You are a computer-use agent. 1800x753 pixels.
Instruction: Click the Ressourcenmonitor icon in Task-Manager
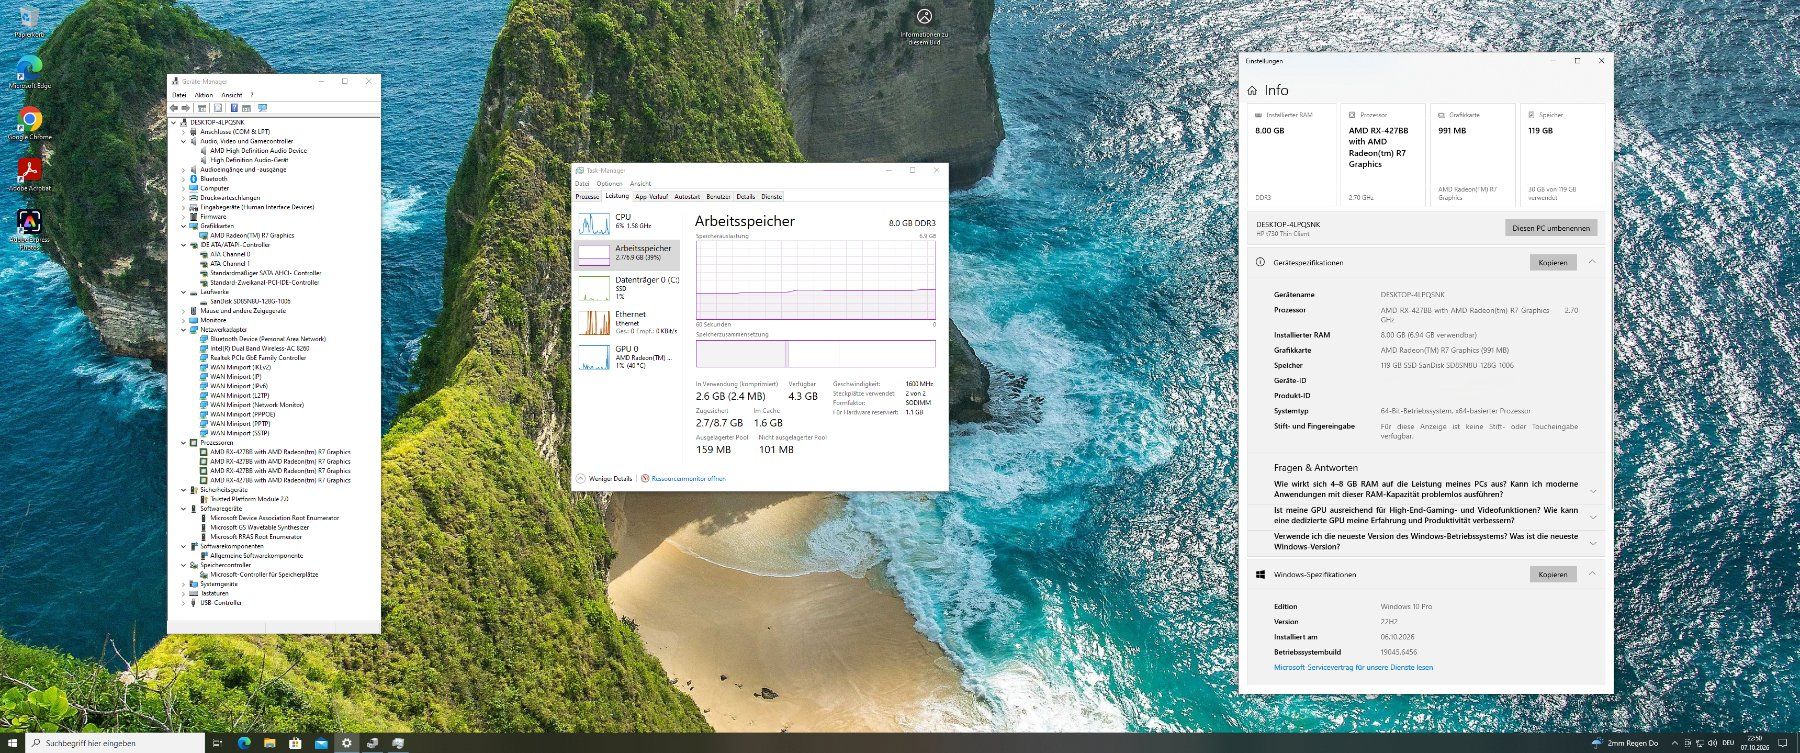click(x=645, y=479)
